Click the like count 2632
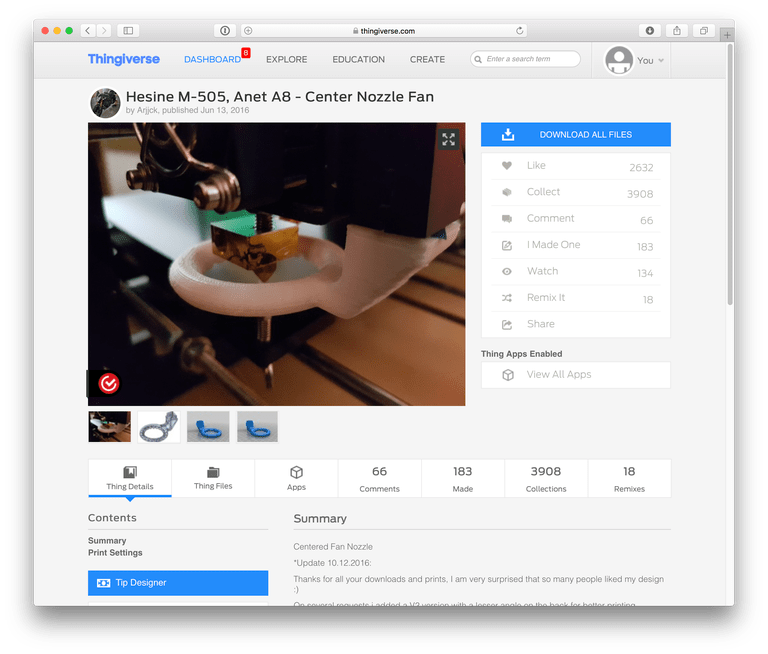 641,168
